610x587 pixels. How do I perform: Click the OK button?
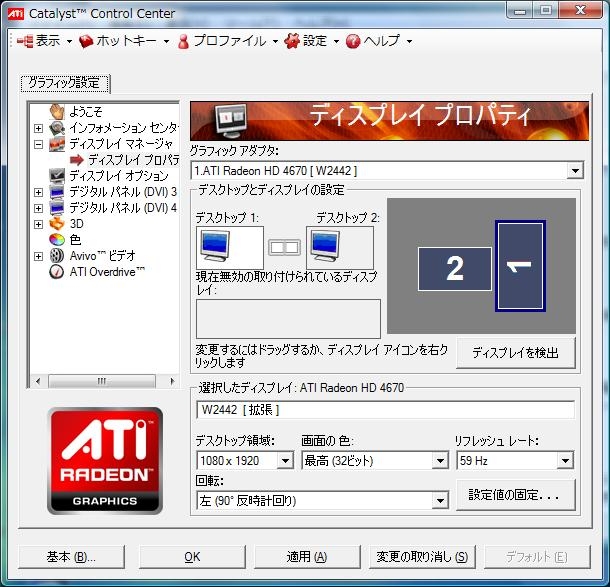[192, 557]
